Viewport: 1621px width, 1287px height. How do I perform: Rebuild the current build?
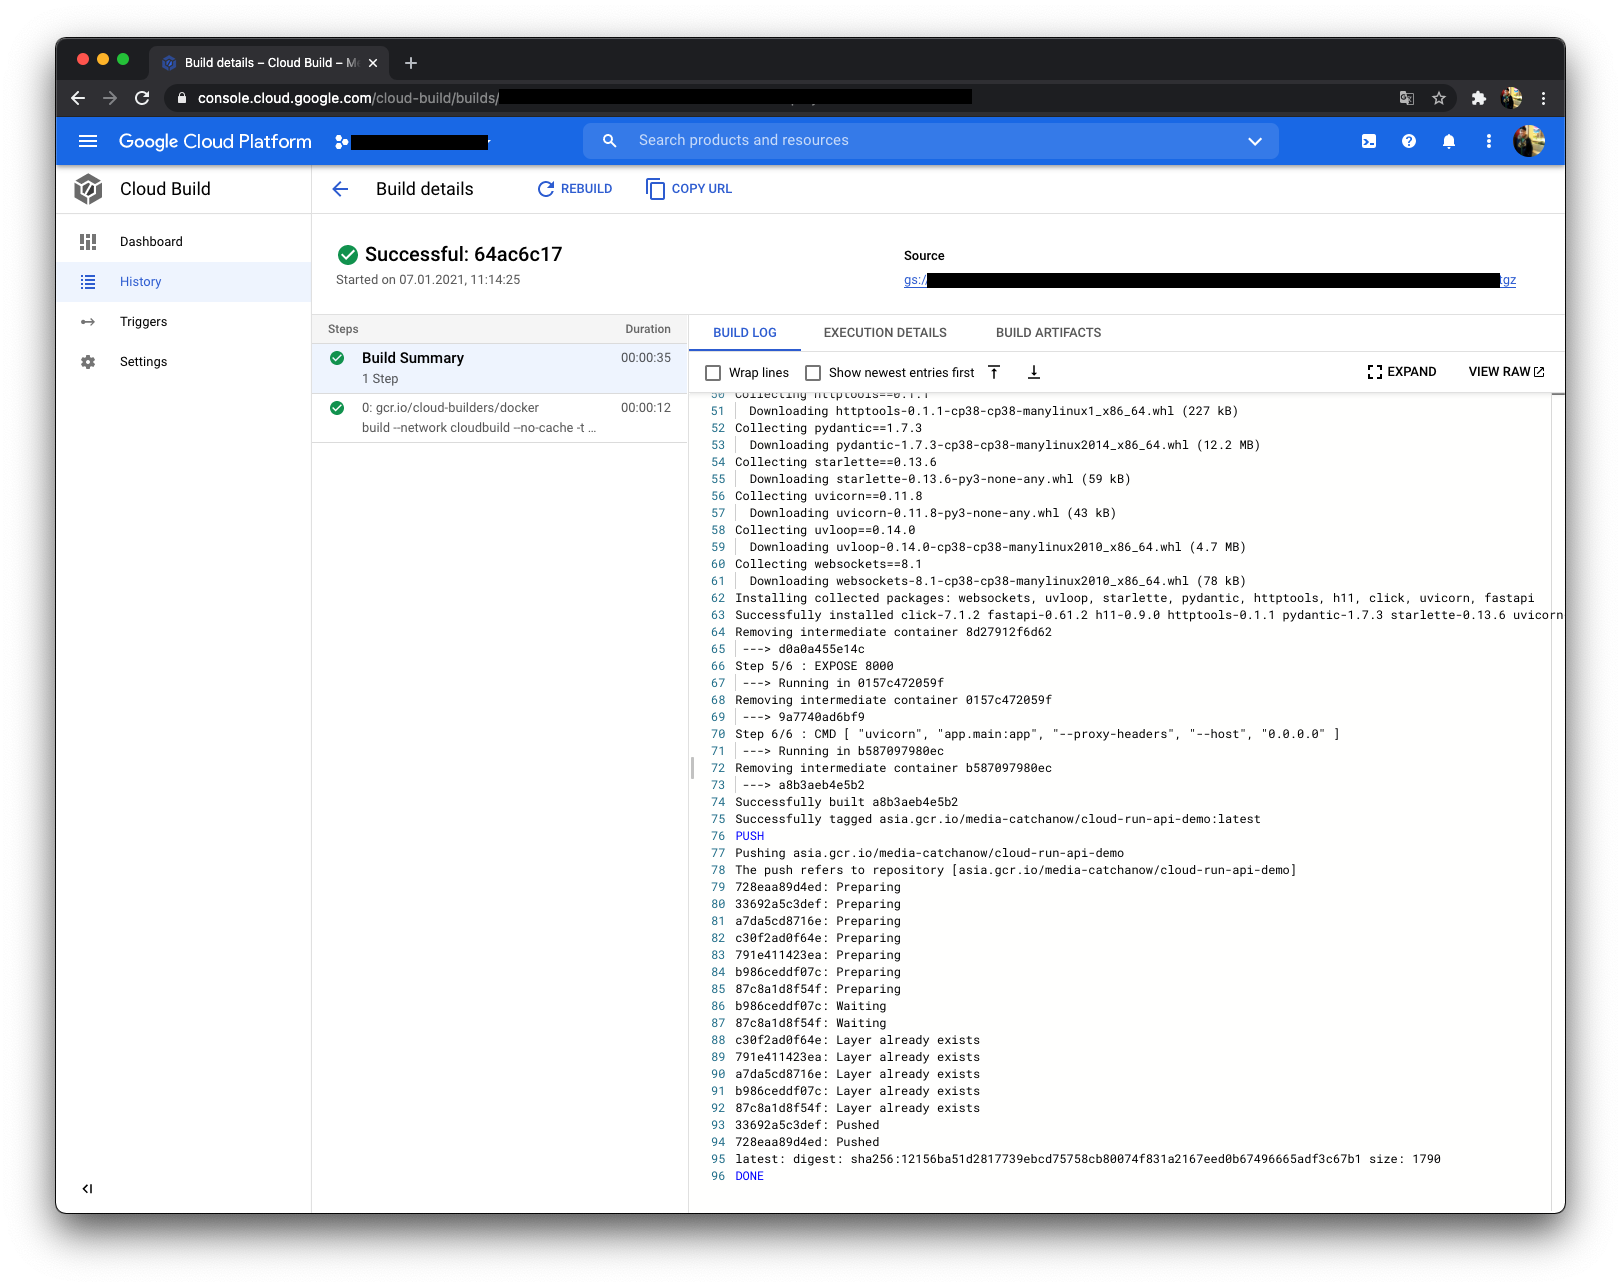tap(575, 188)
